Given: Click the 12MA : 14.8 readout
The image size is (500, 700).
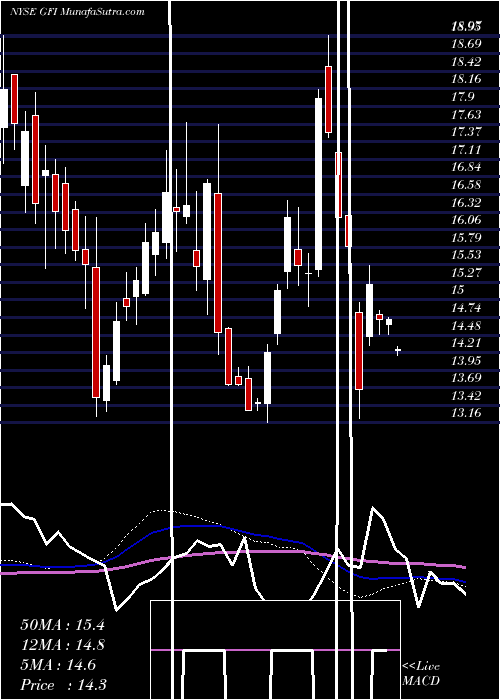Looking at the screenshot, I should 62,645.
